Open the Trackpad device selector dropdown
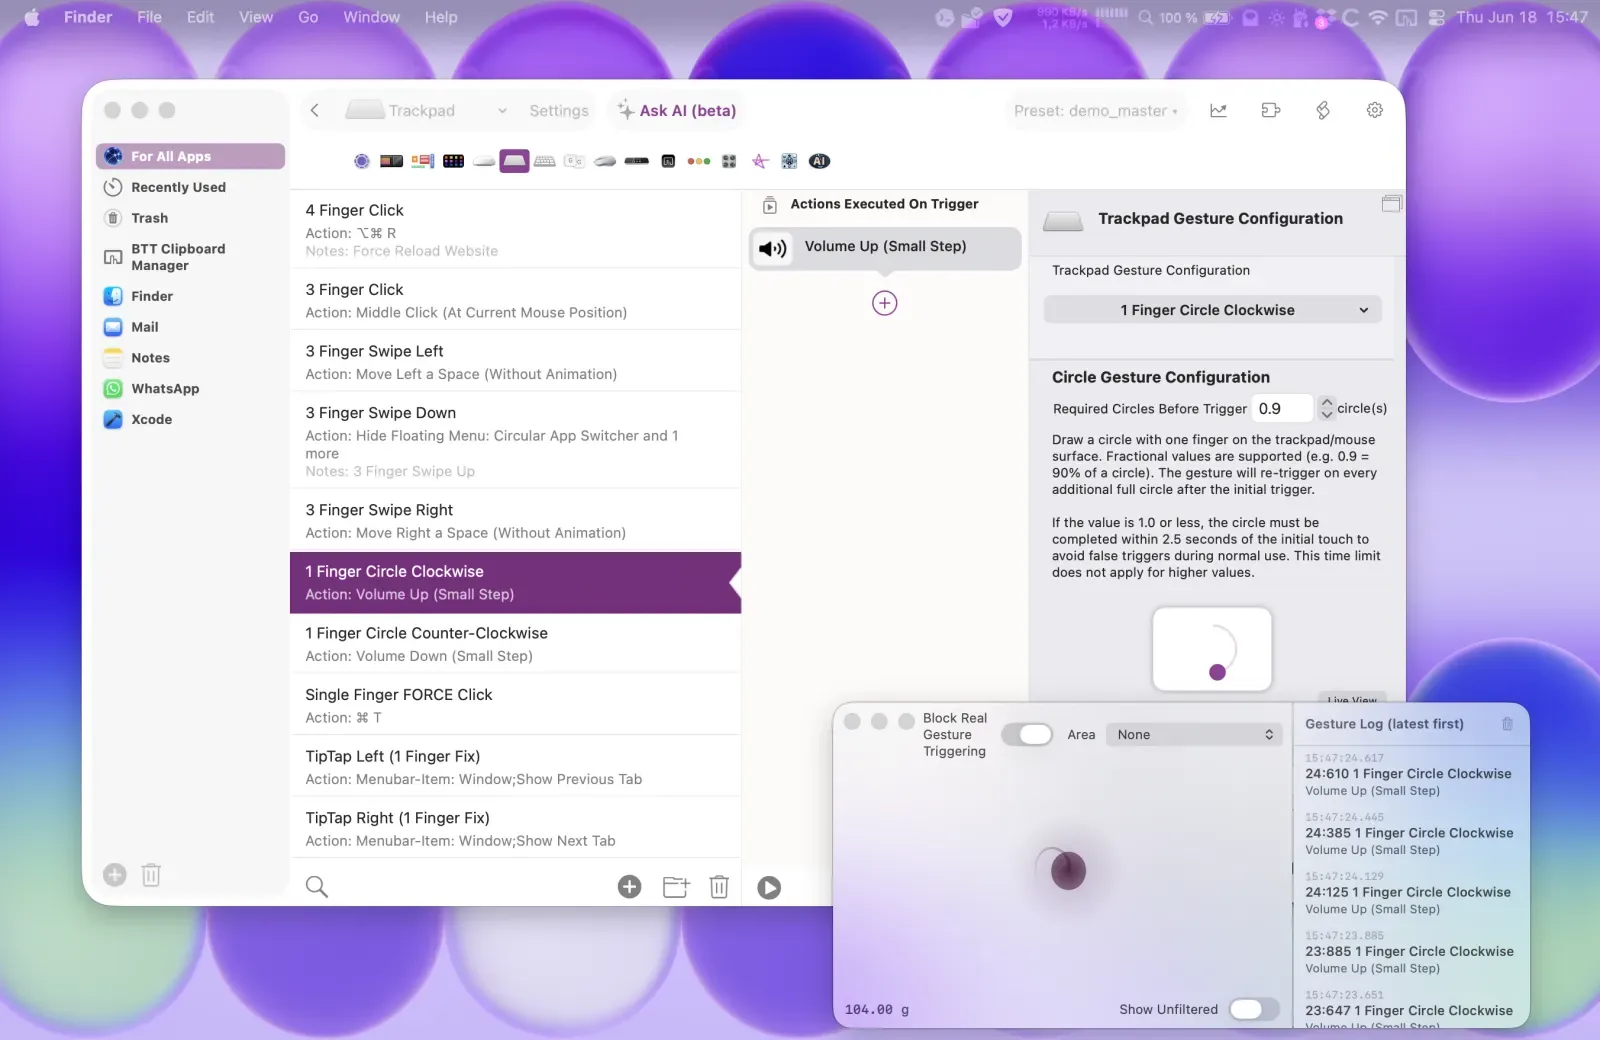This screenshot has width=1600, height=1040. coord(427,111)
